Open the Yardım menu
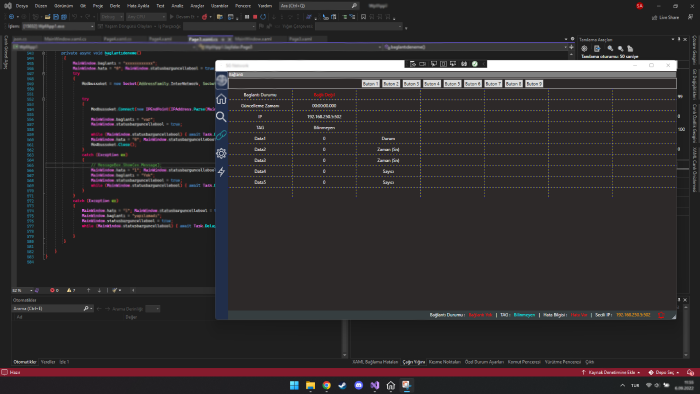The height and width of the screenshot is (394, 700). (265, 6)
